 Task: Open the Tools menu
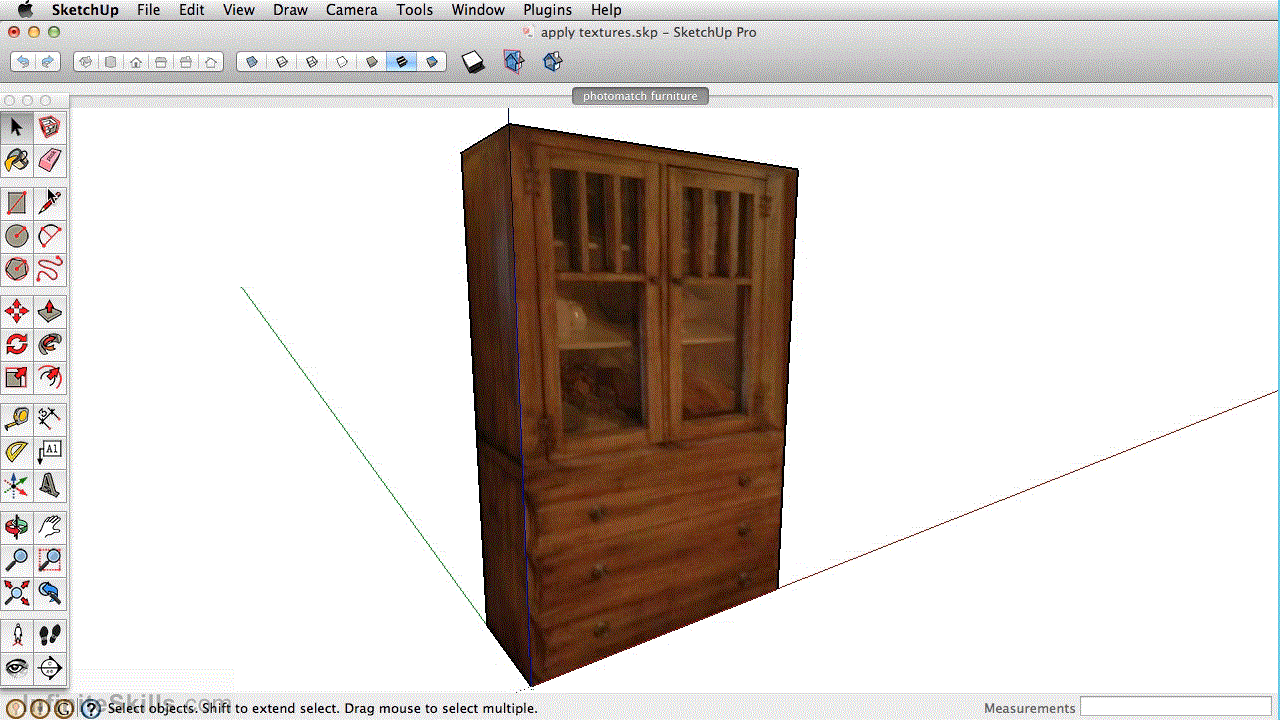click(x=414, y=10)
